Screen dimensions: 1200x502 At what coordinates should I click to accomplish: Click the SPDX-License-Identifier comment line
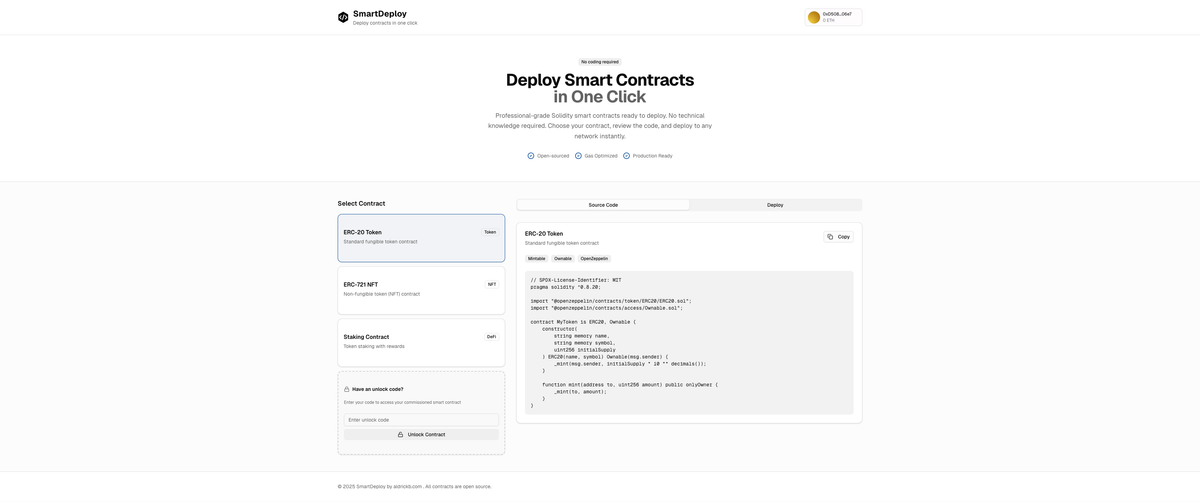click(x=576, y=280)
